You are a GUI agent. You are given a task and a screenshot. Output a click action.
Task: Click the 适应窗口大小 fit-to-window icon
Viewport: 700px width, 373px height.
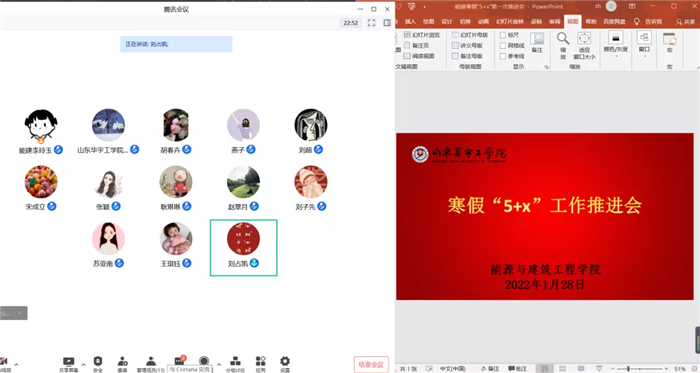[x=584, y=46]
